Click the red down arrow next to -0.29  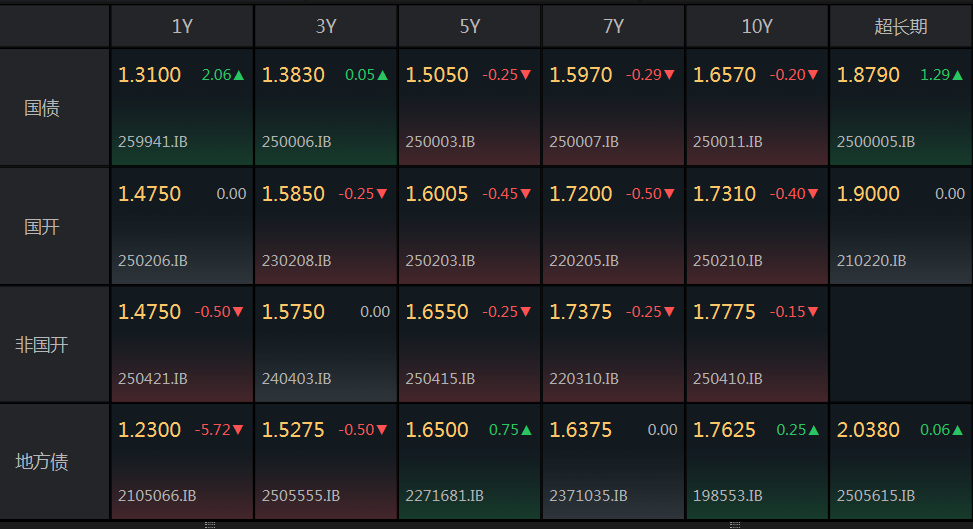[x=670, y=75]
